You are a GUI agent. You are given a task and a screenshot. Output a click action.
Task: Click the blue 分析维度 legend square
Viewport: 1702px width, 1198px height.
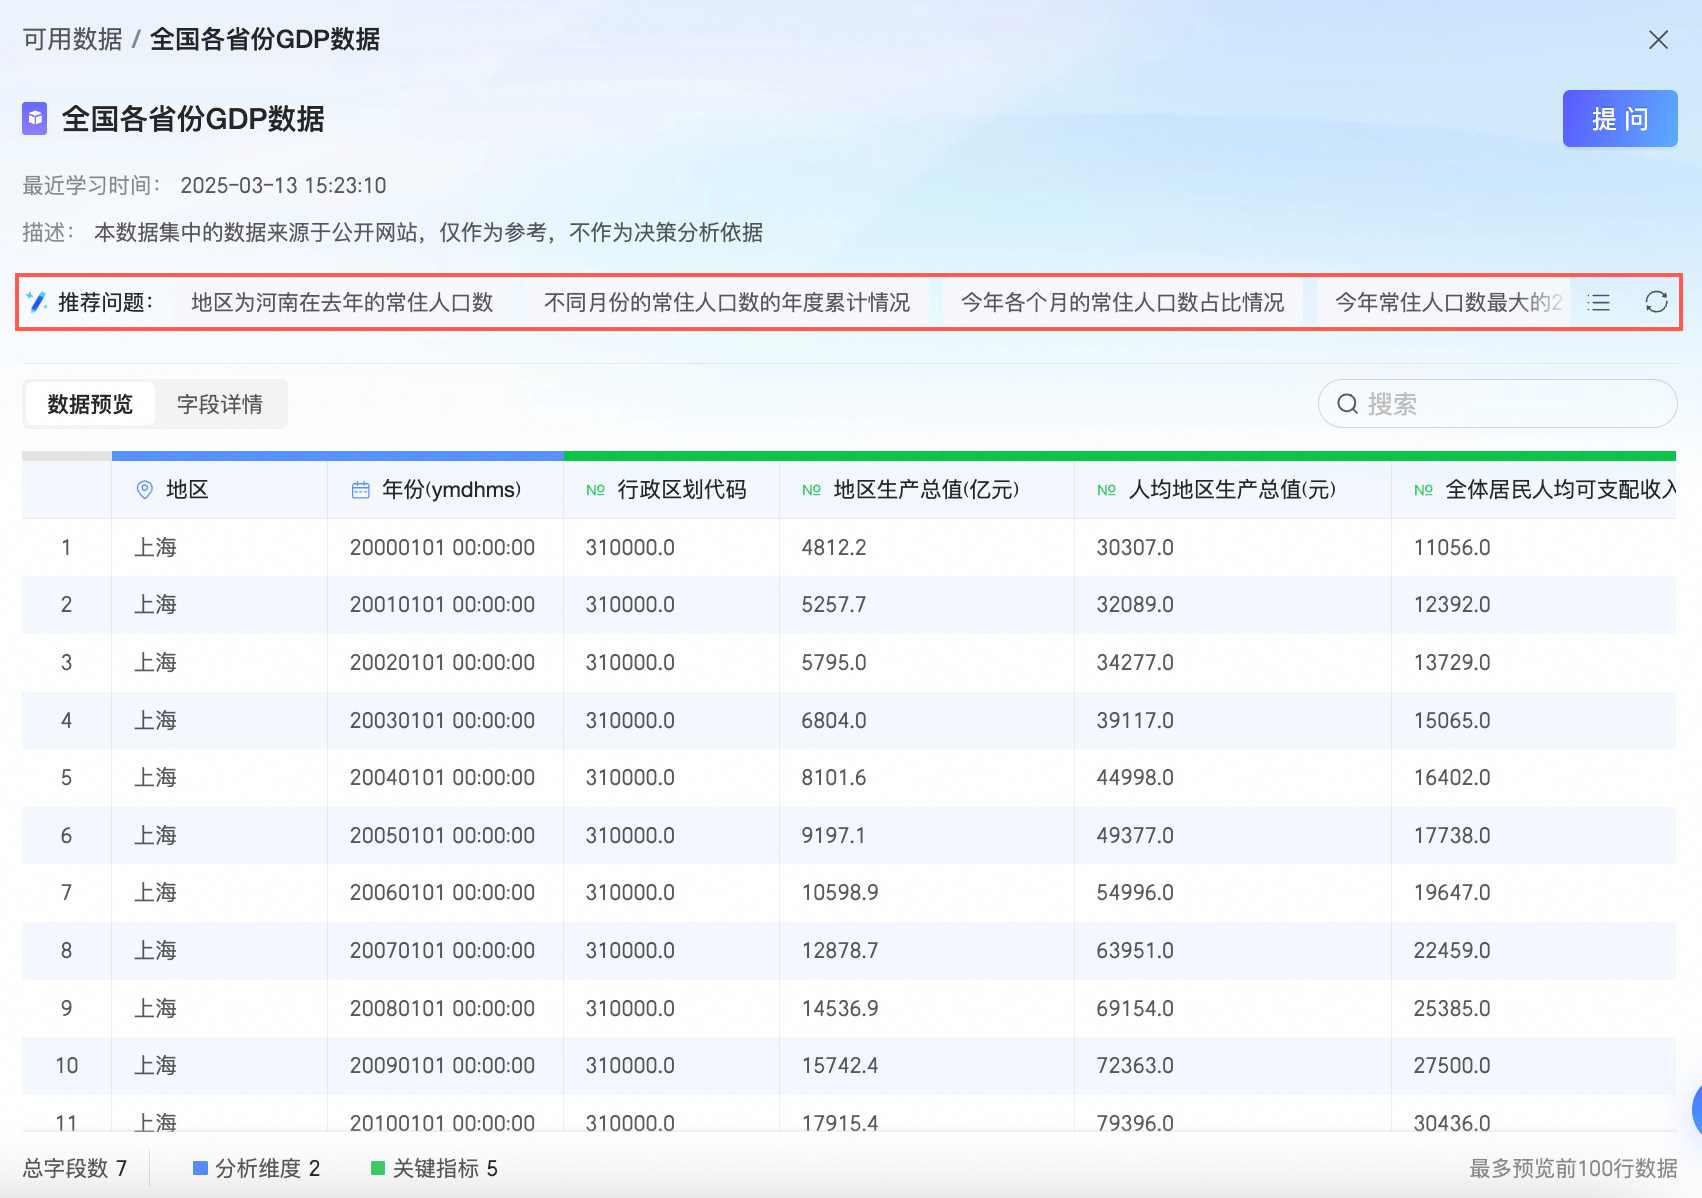pyautogui.click(x=200, y=1168)
